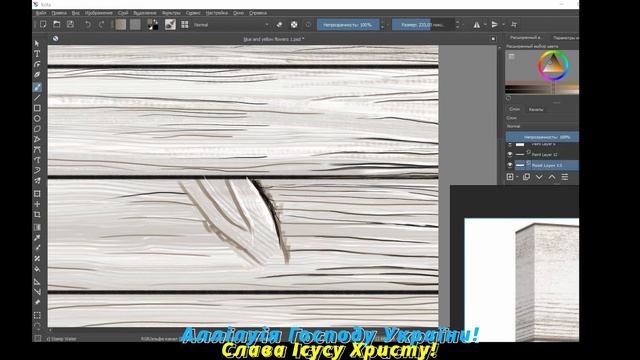Activate the Freehand Brush tool
The height and width of the screenshot is (360, 640).
[37, 87]
